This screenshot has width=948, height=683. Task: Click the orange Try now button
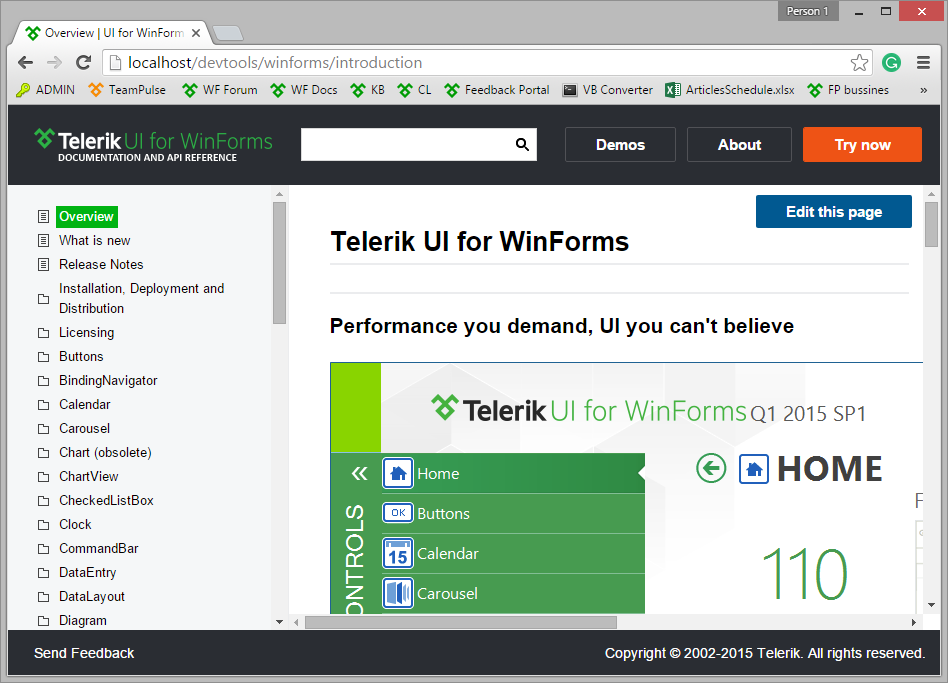click(x=862, y=145)
